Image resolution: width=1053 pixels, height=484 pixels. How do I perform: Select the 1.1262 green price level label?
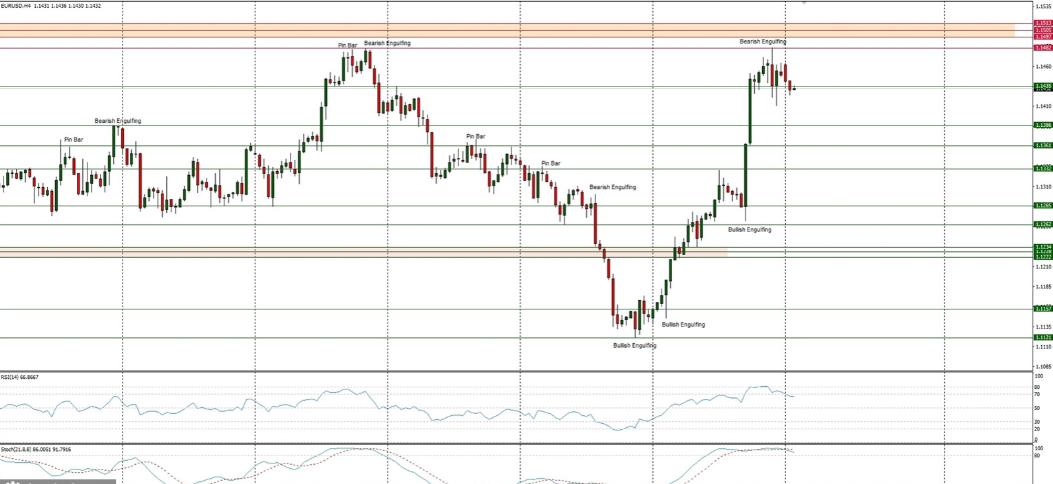click(x=1041, y=224)
